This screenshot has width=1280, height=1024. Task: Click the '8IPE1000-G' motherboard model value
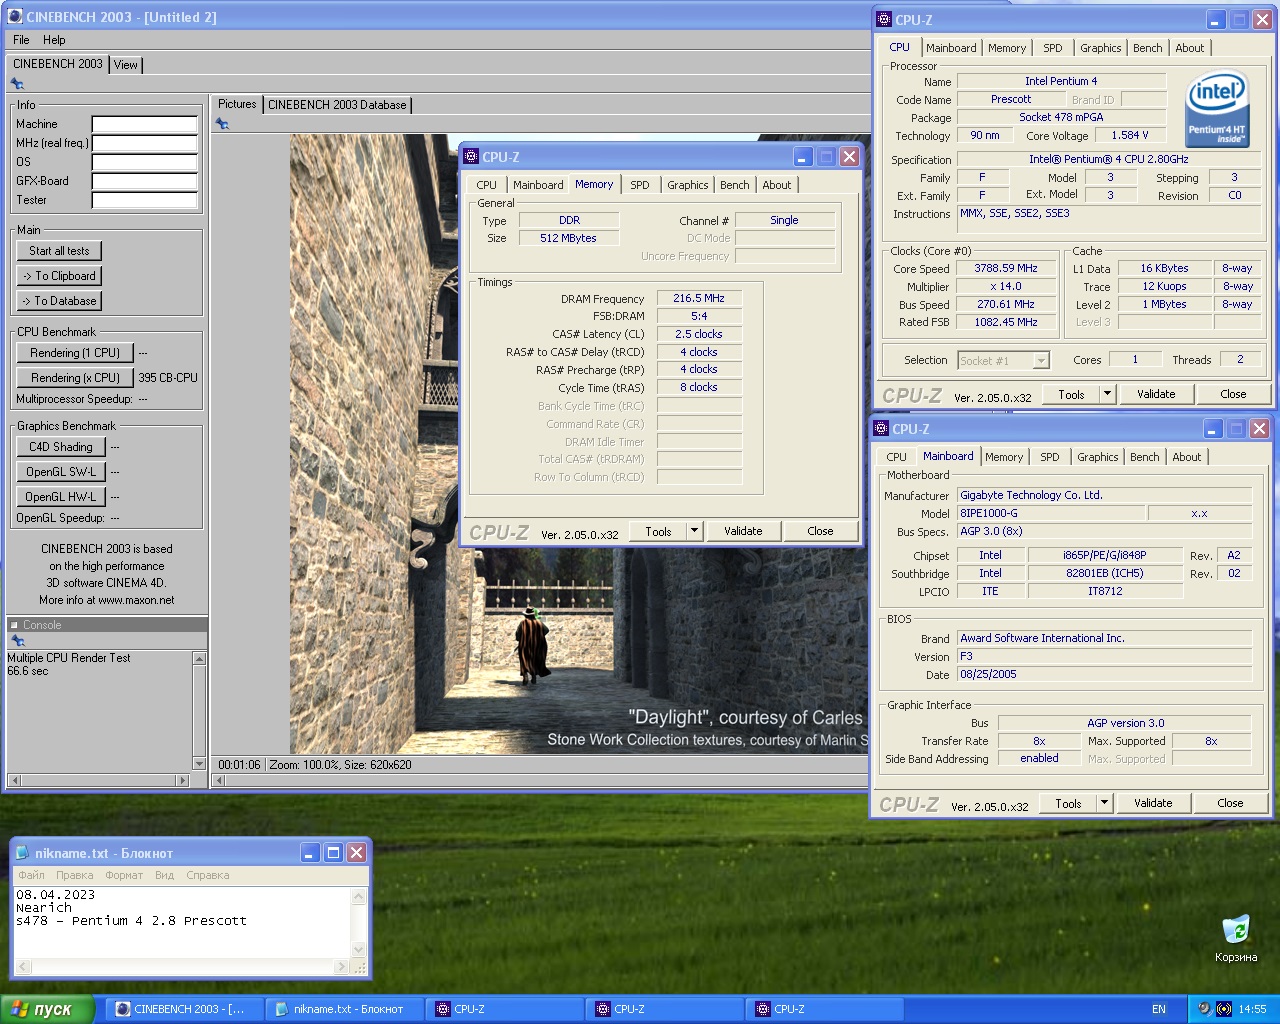[x=1051, y=513]
